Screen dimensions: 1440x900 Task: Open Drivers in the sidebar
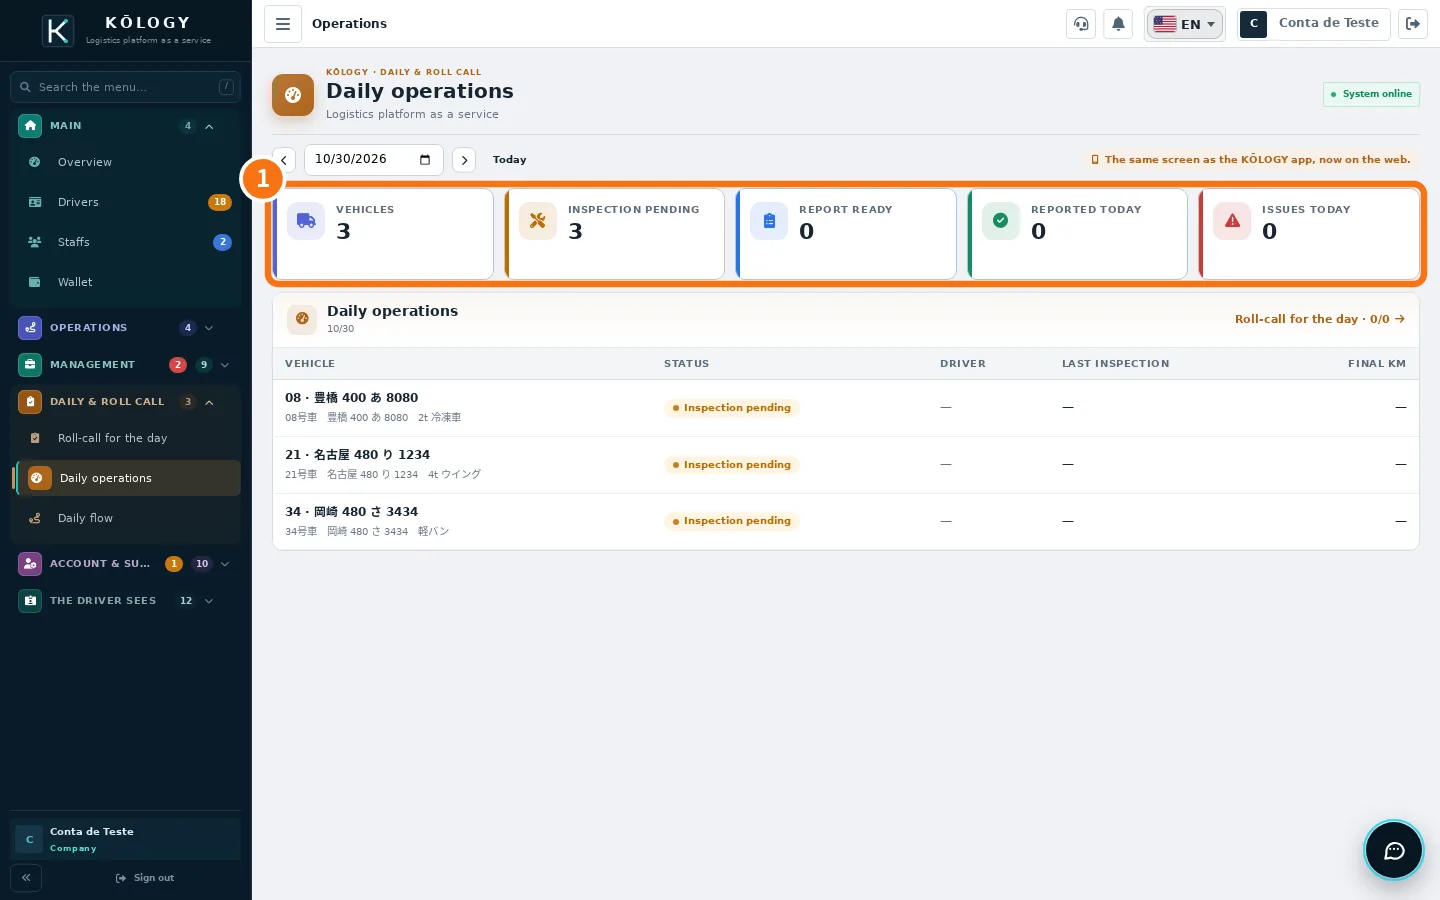(127, 202)
